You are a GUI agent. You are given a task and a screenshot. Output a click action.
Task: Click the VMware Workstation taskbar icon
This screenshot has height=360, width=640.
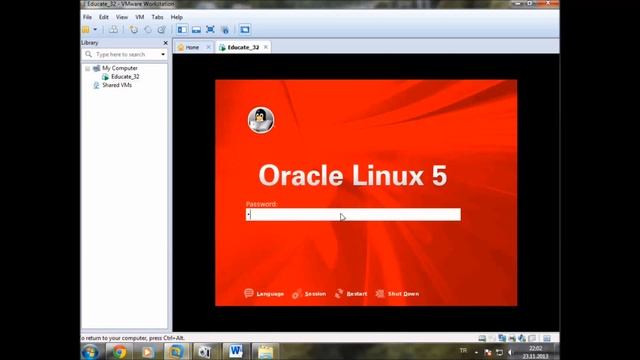point(176,352)
